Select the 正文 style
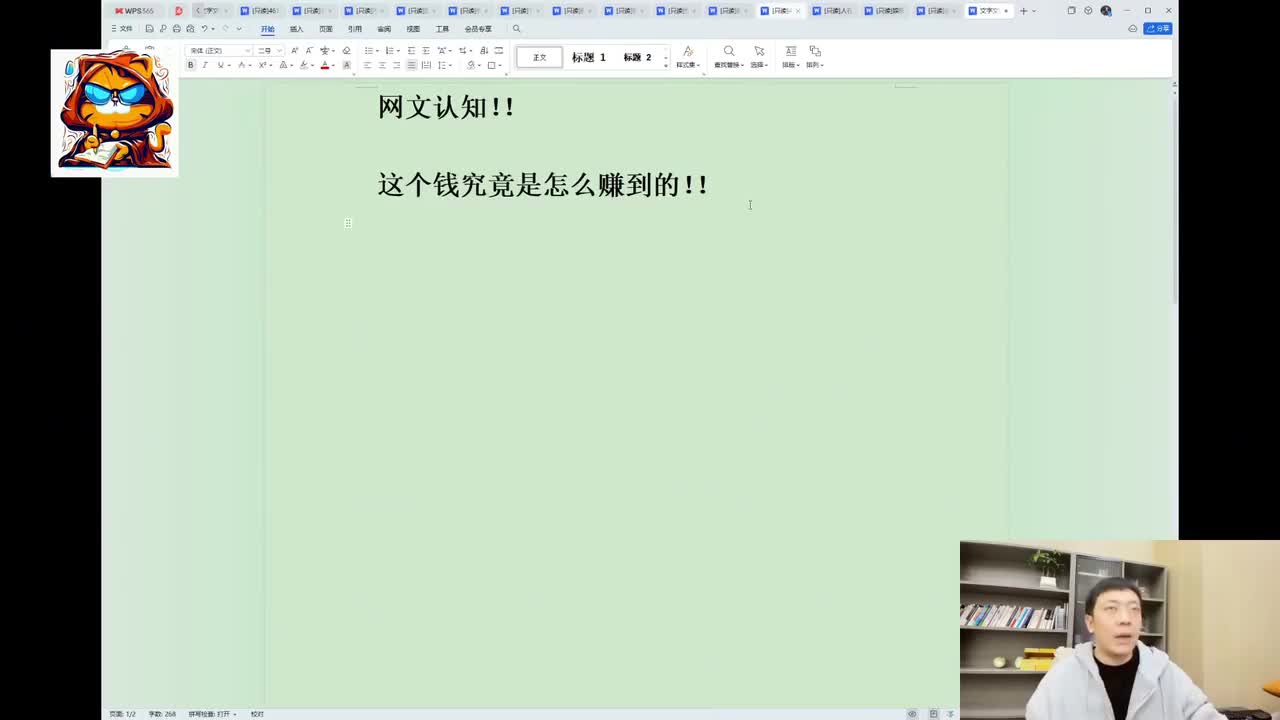1280x720 pixels. pos(539,57)
